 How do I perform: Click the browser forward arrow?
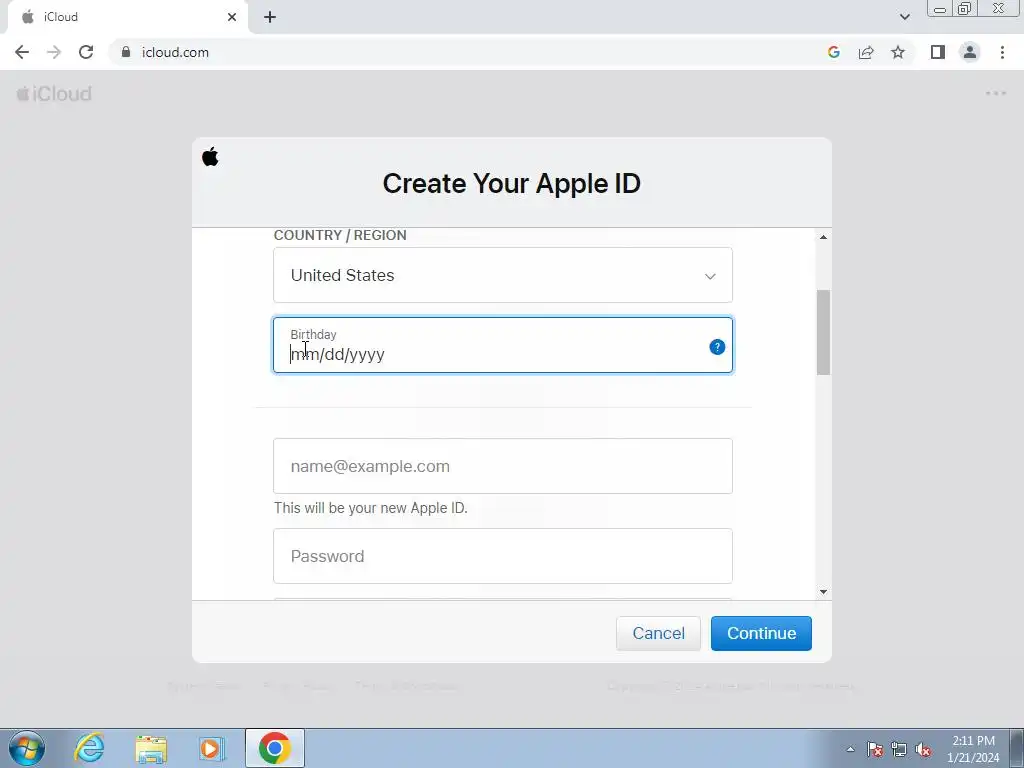point(54,52)
